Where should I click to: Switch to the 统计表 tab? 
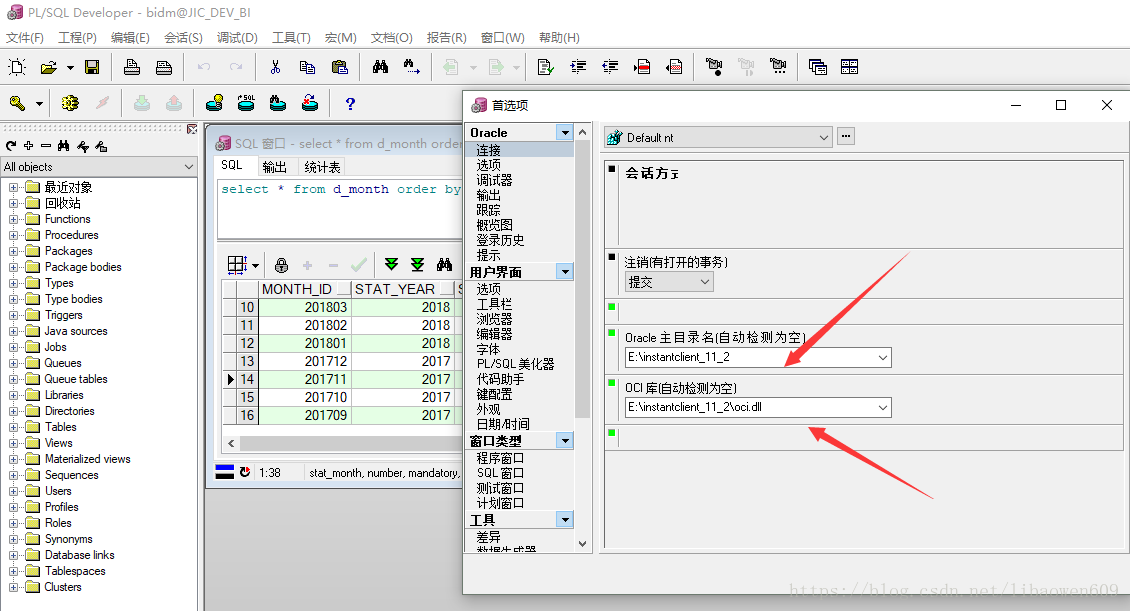pos(322,166)
